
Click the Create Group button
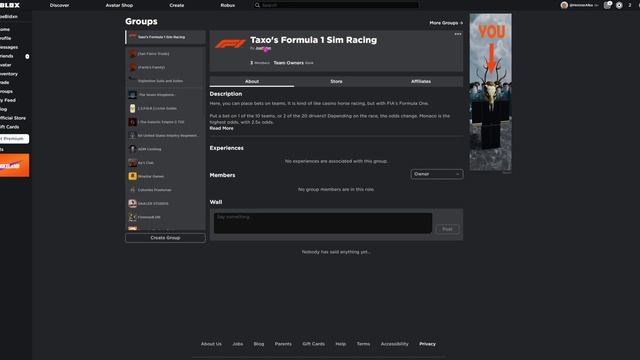[x=165, y=238]
